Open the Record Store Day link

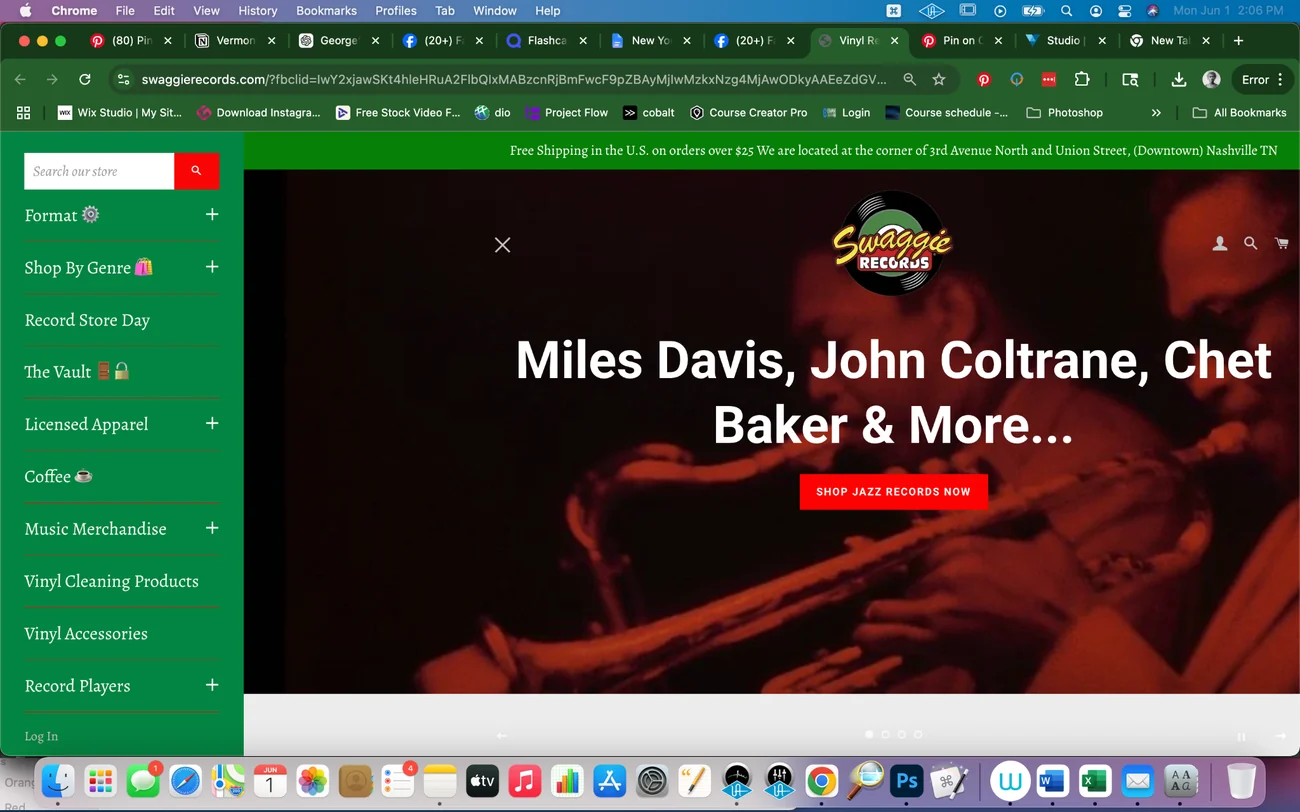point(87,320)
